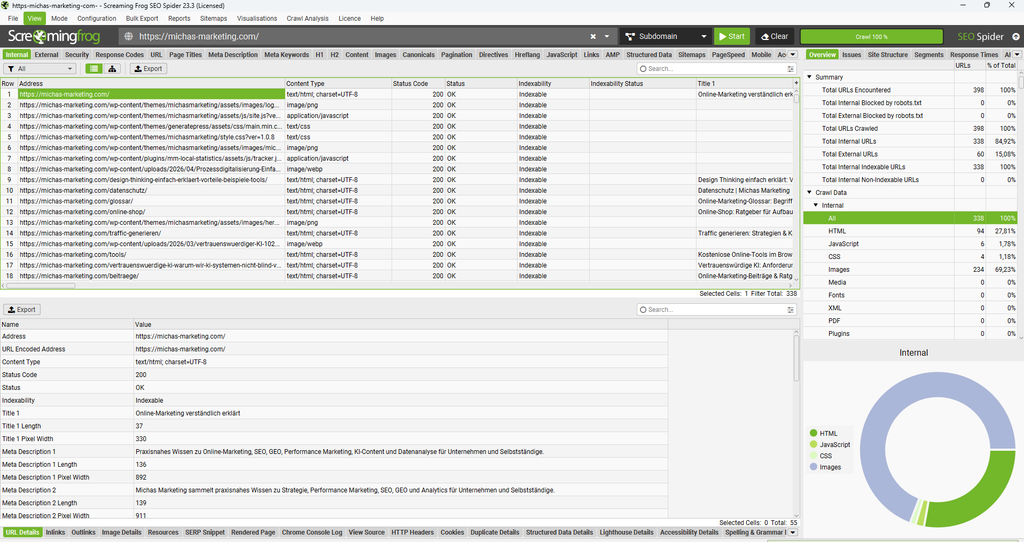This screenshot has width=1024, height=542.
Task: Show more main tabs dropdown arrow
Action: (x=793, y=55)
